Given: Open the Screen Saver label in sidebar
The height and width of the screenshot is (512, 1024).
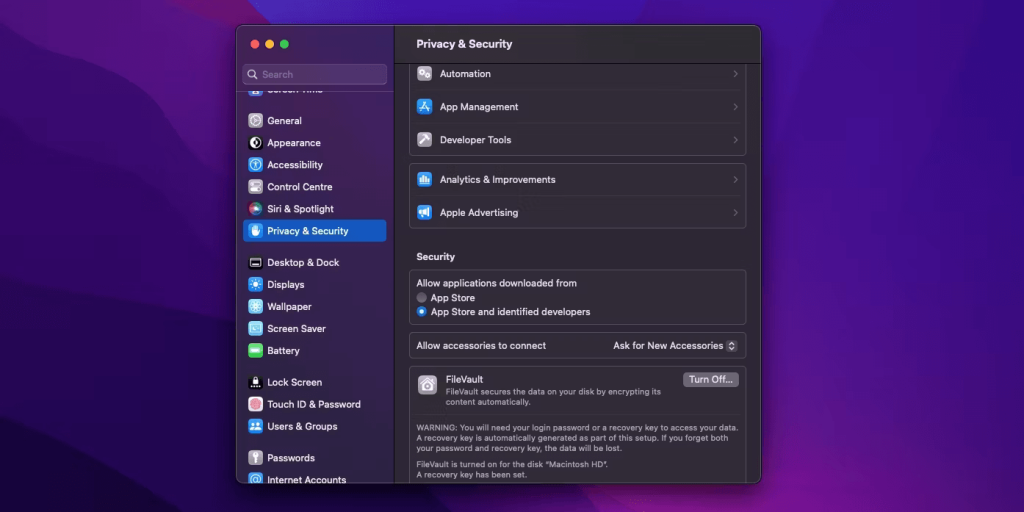Looking at the screenshot, I should point(296,328).
